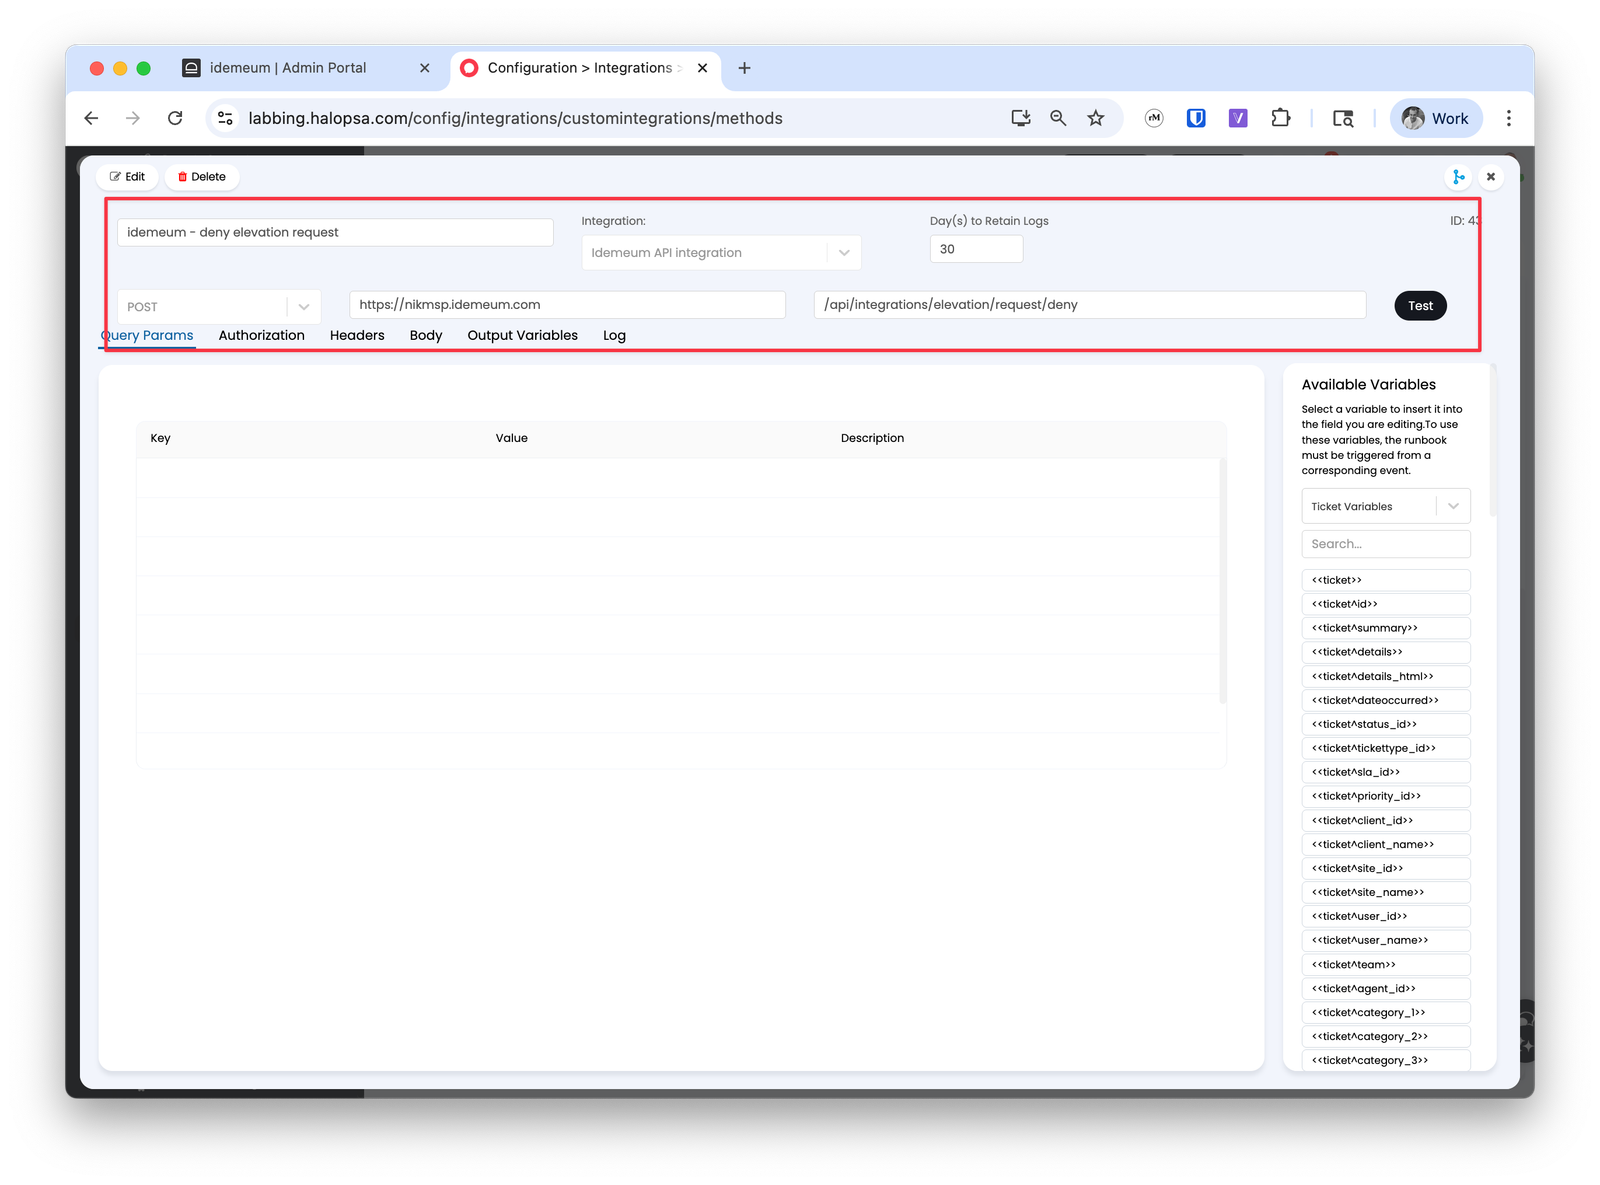The image size is (1600, 1185).
Task: Insert the <<ticket^site_id>> variable
Action: [x=1386, y=868]
